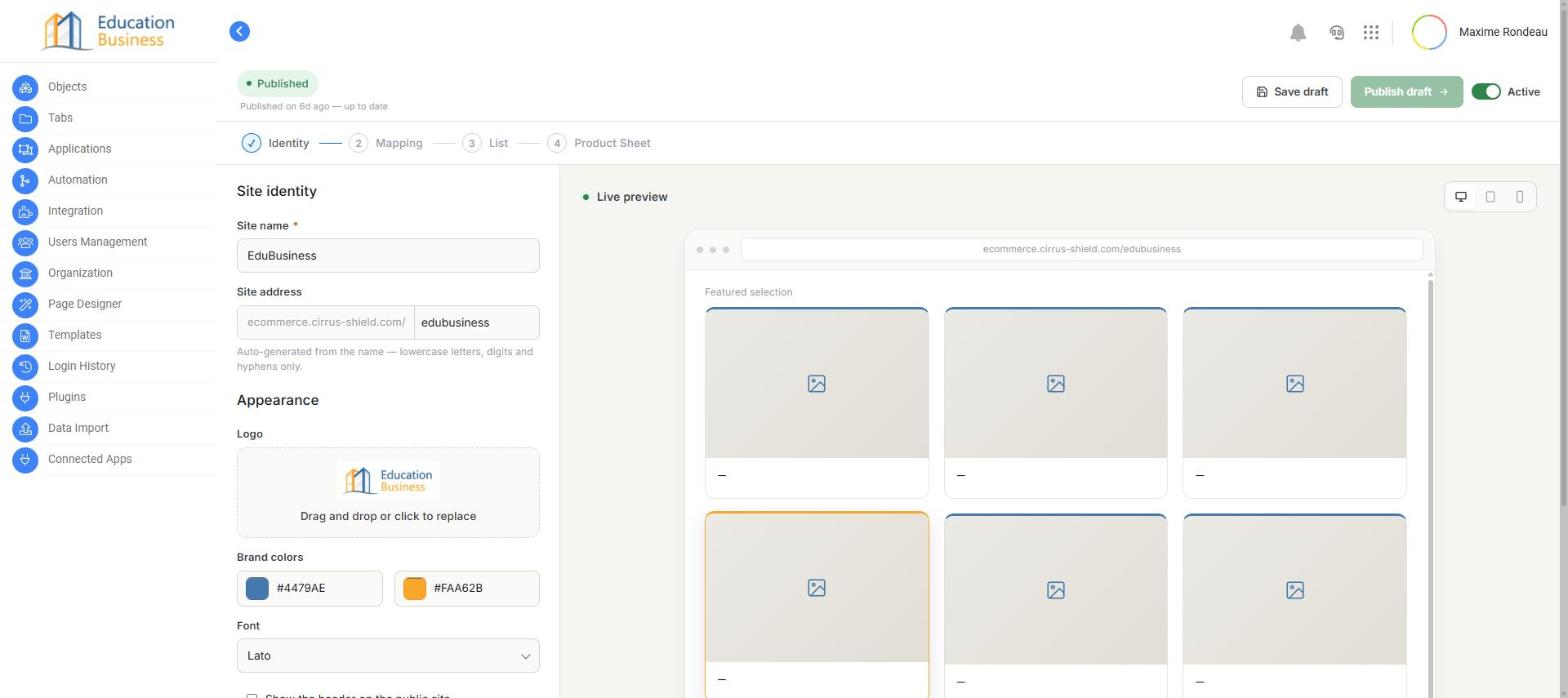
Task: Click the user avatar circle
Action: point(1429,32)
